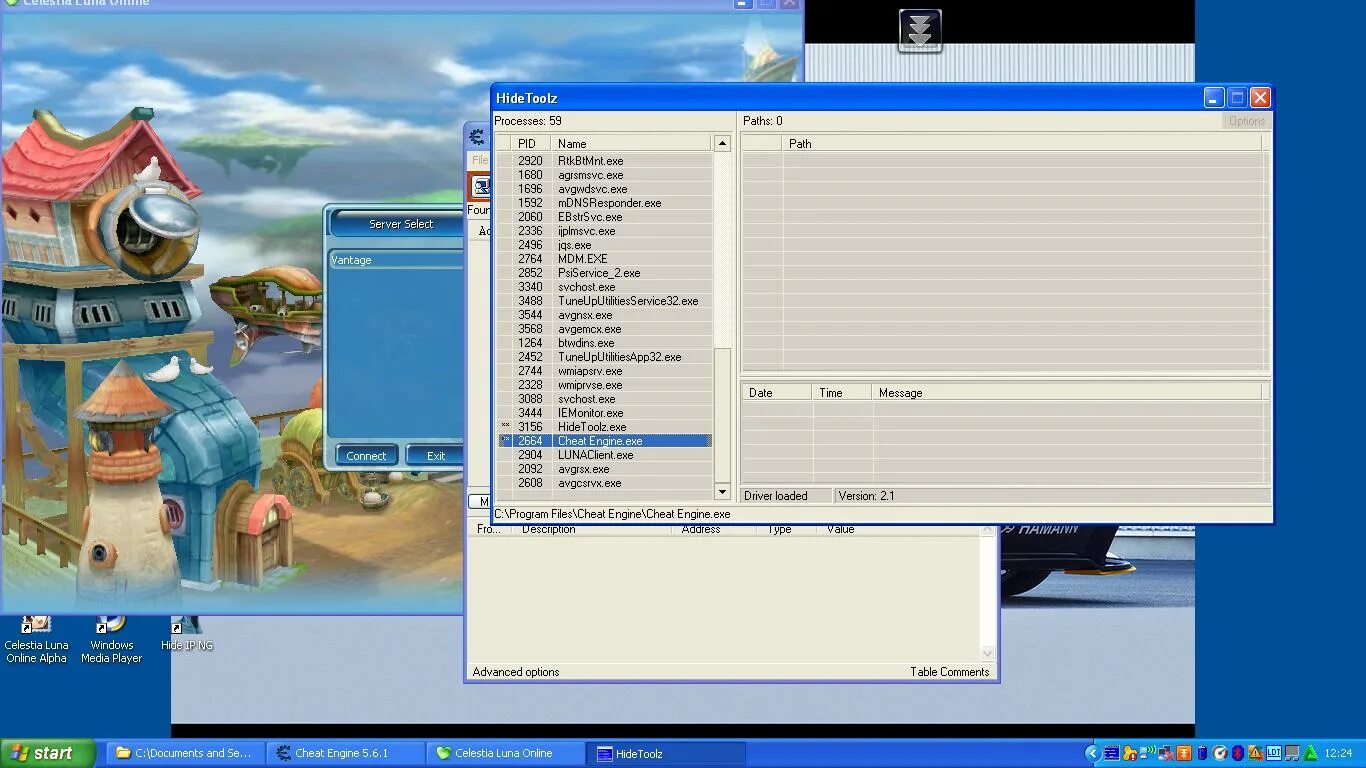Select the RtkBtMnt.exe process row

click(x=604, y=161)
